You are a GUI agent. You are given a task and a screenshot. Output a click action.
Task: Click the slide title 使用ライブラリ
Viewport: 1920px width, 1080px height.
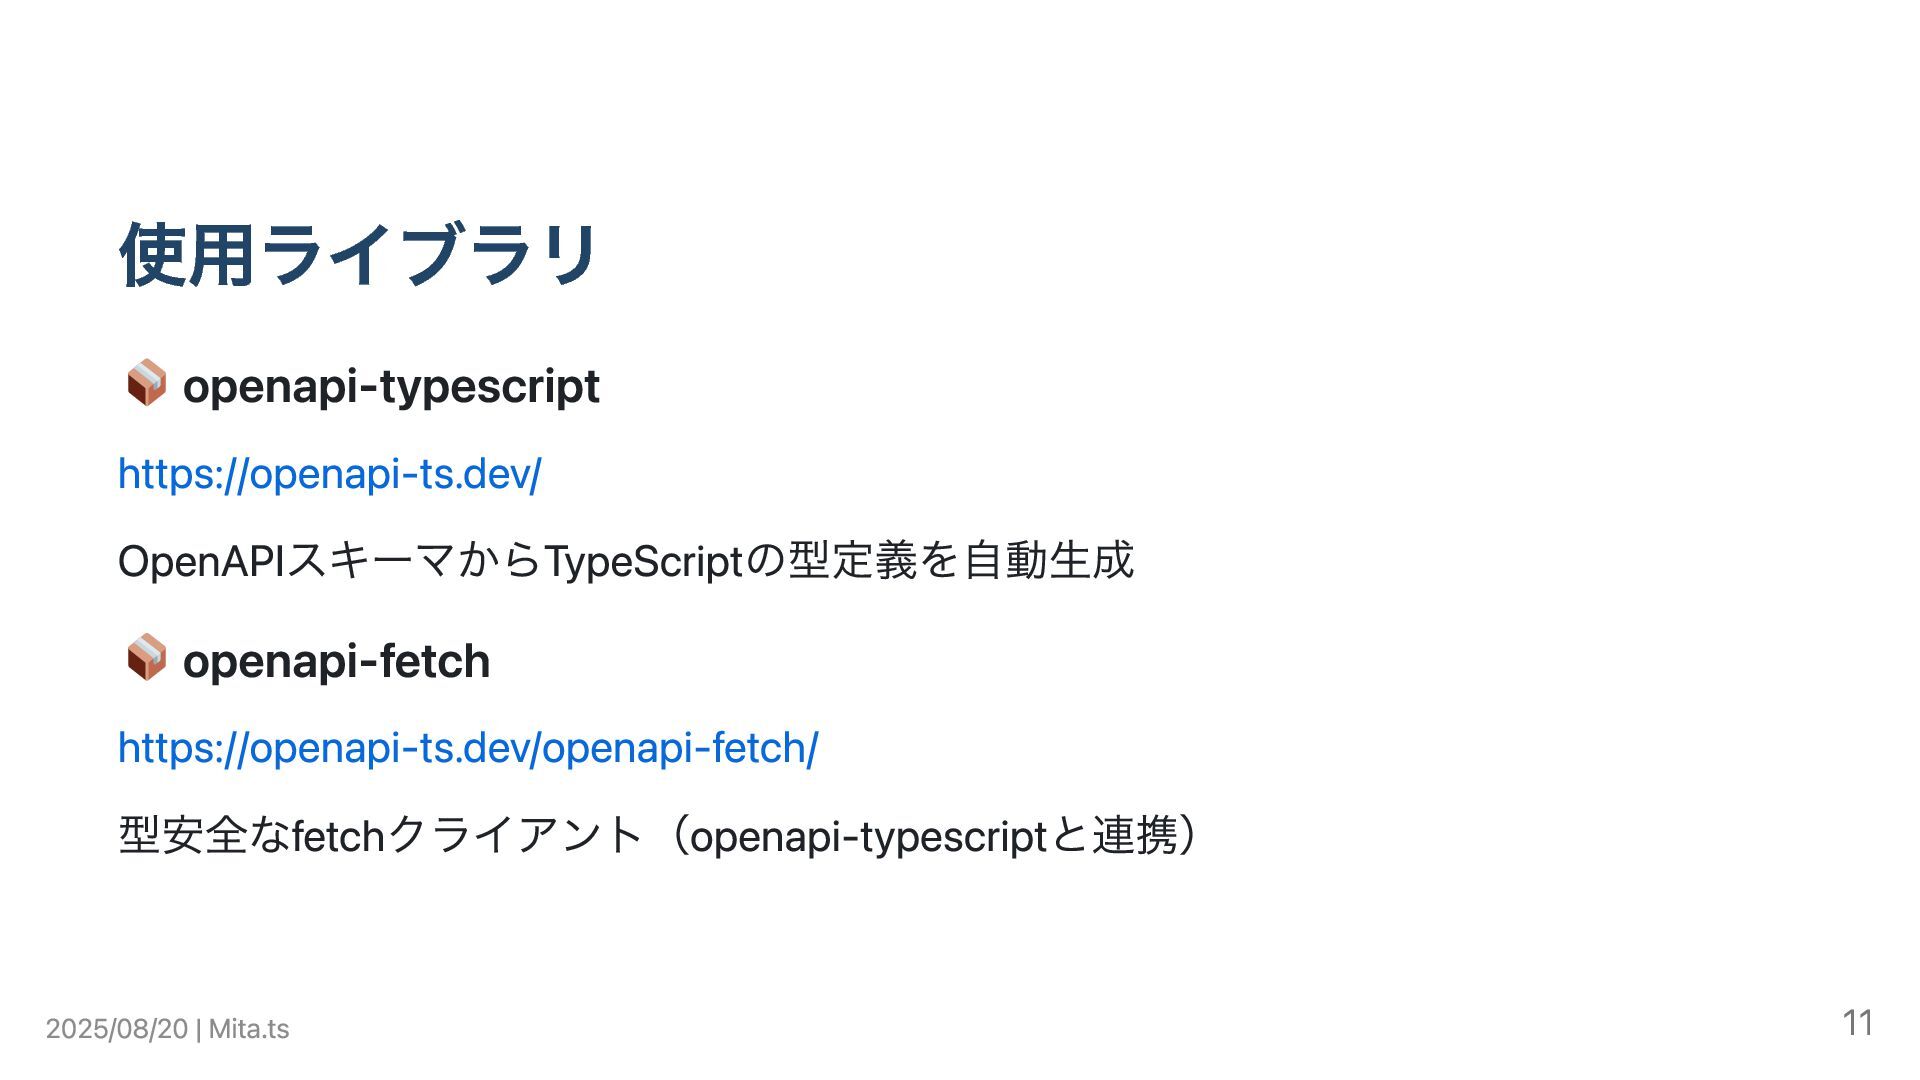[359, 254]
